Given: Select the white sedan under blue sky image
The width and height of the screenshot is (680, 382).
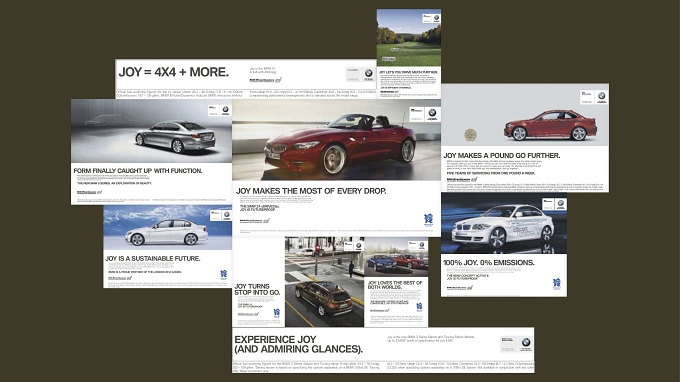Looking at the screenshot, I should (x=167, y=228).
